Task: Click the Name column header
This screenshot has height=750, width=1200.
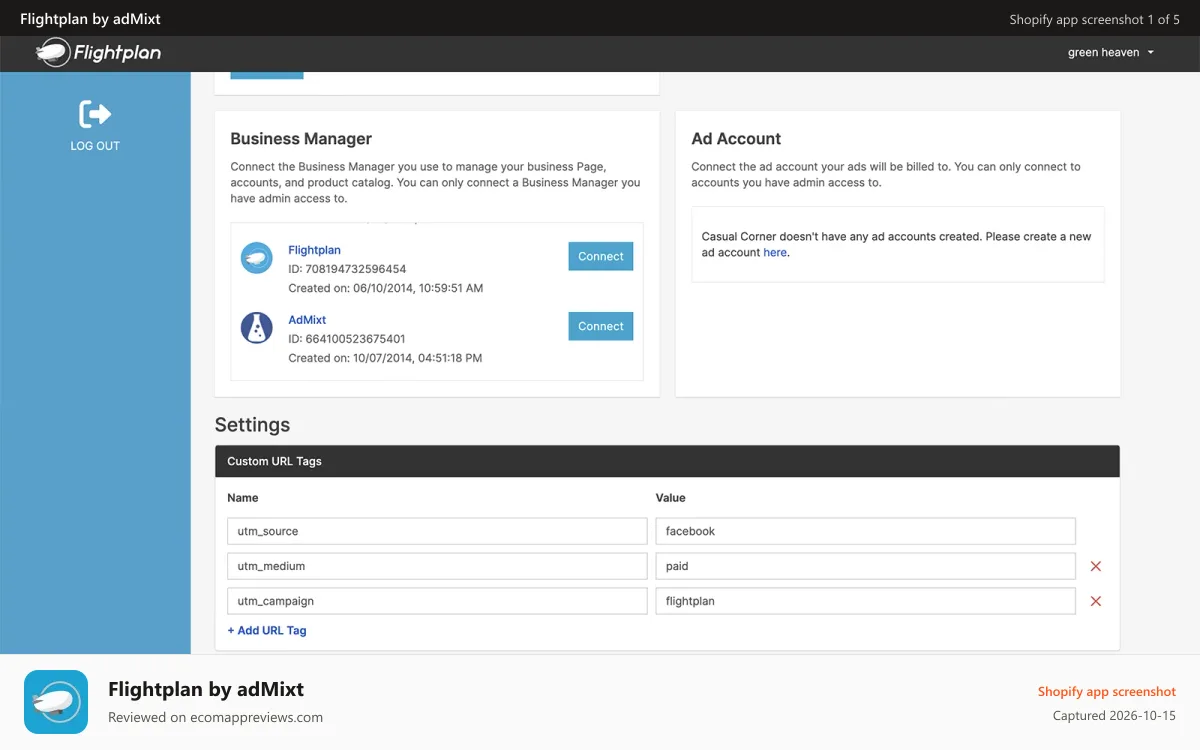Action: coord(243,497)
